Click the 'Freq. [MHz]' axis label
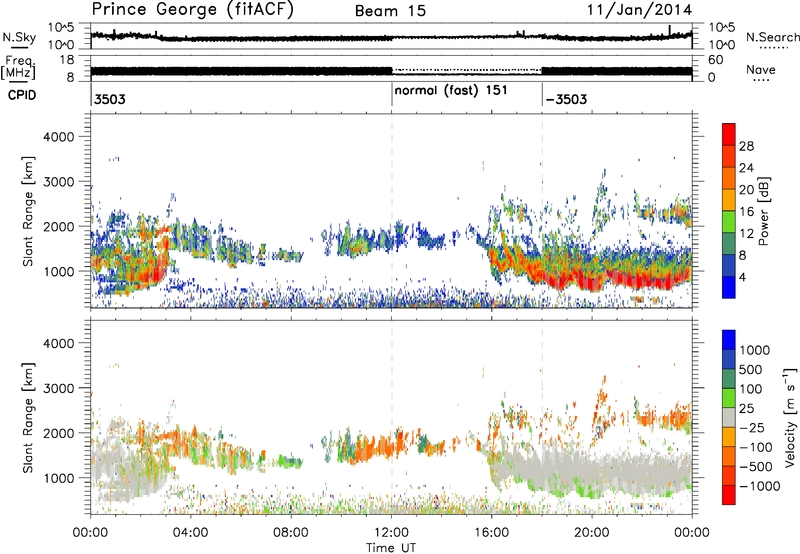The width and height of the screenshot is (800, 554). pos(18,68)
